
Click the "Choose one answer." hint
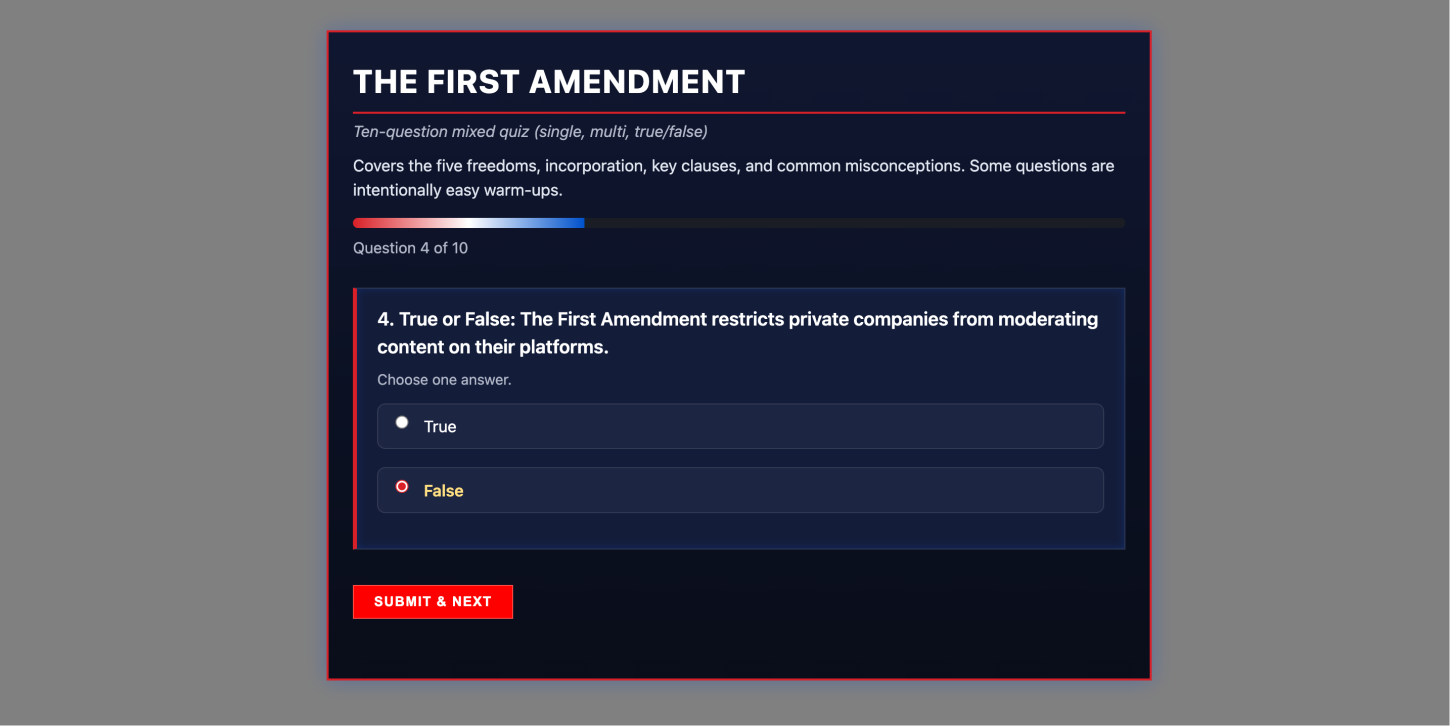[444, 380]
